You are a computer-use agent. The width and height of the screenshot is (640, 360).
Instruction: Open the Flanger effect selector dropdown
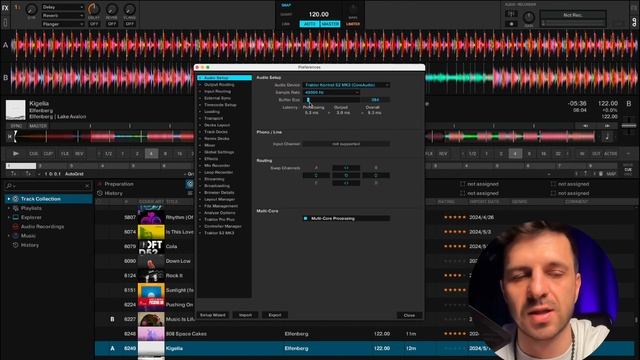63,24
